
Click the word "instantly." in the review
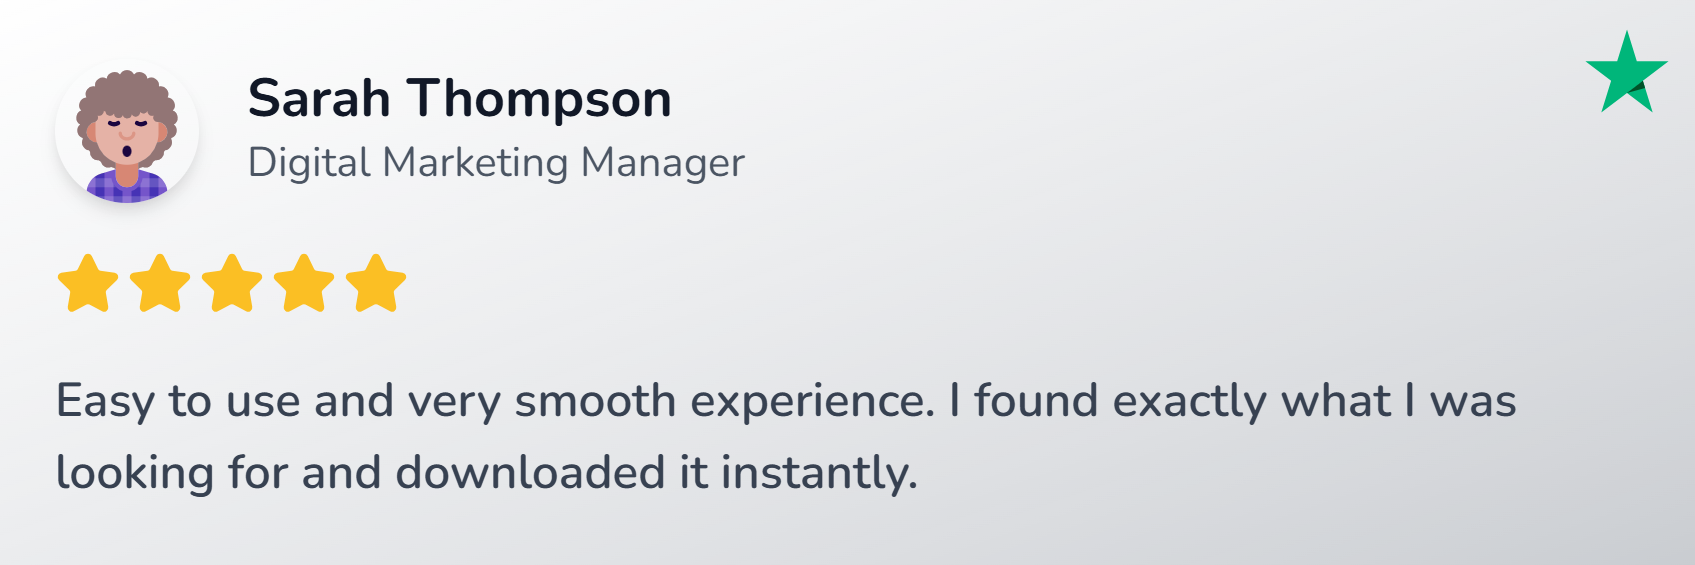pos(819,473)
